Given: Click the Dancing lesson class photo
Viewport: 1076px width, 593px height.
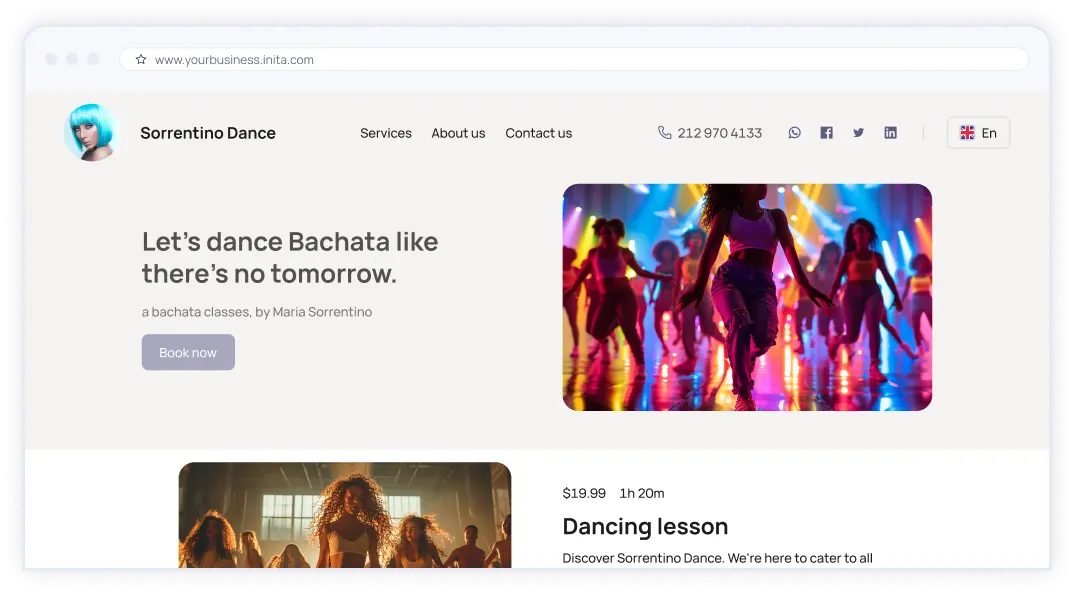Looking at the screenshot, I should (x=345, y=515).
